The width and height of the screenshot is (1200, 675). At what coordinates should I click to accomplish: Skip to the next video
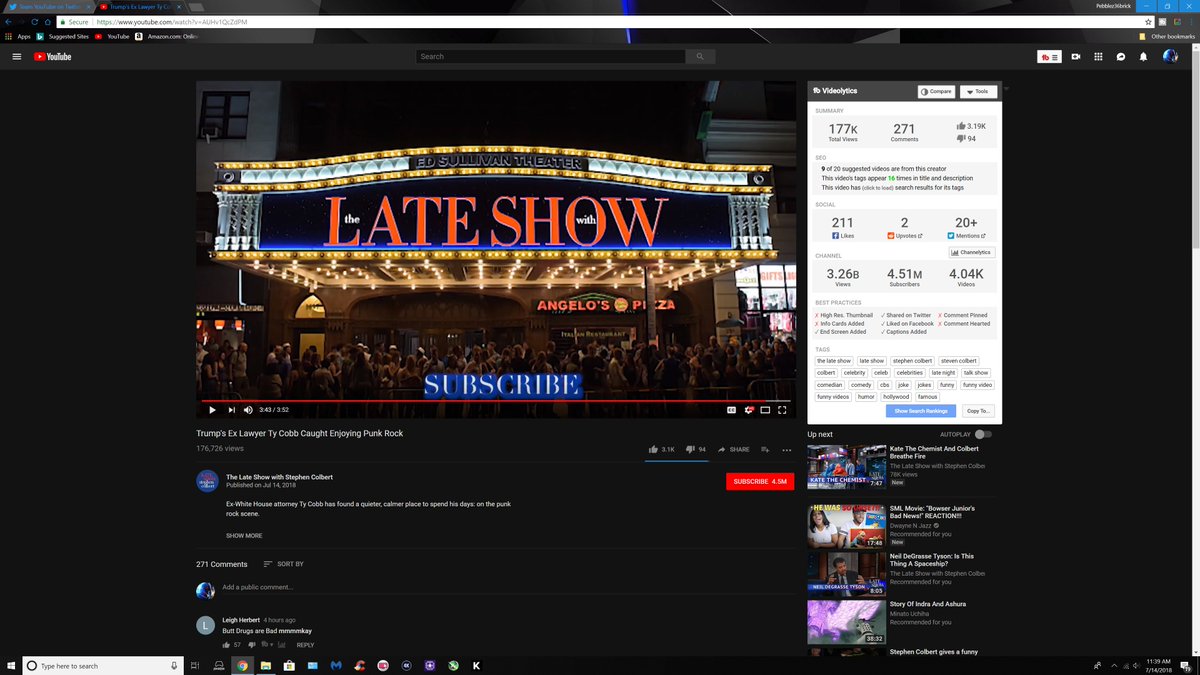[231, 409]
